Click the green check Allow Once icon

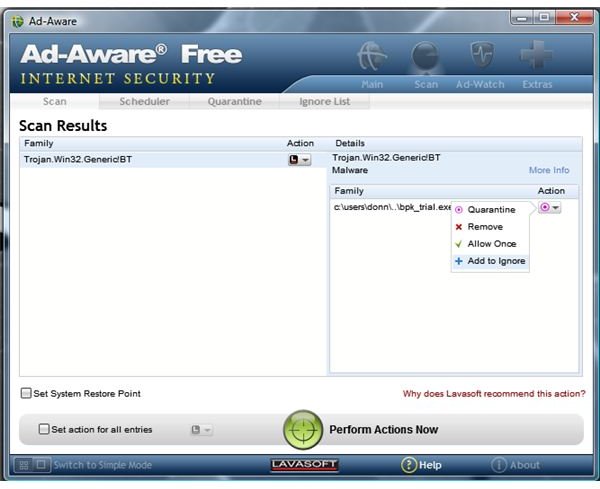[x=458, y=244]
